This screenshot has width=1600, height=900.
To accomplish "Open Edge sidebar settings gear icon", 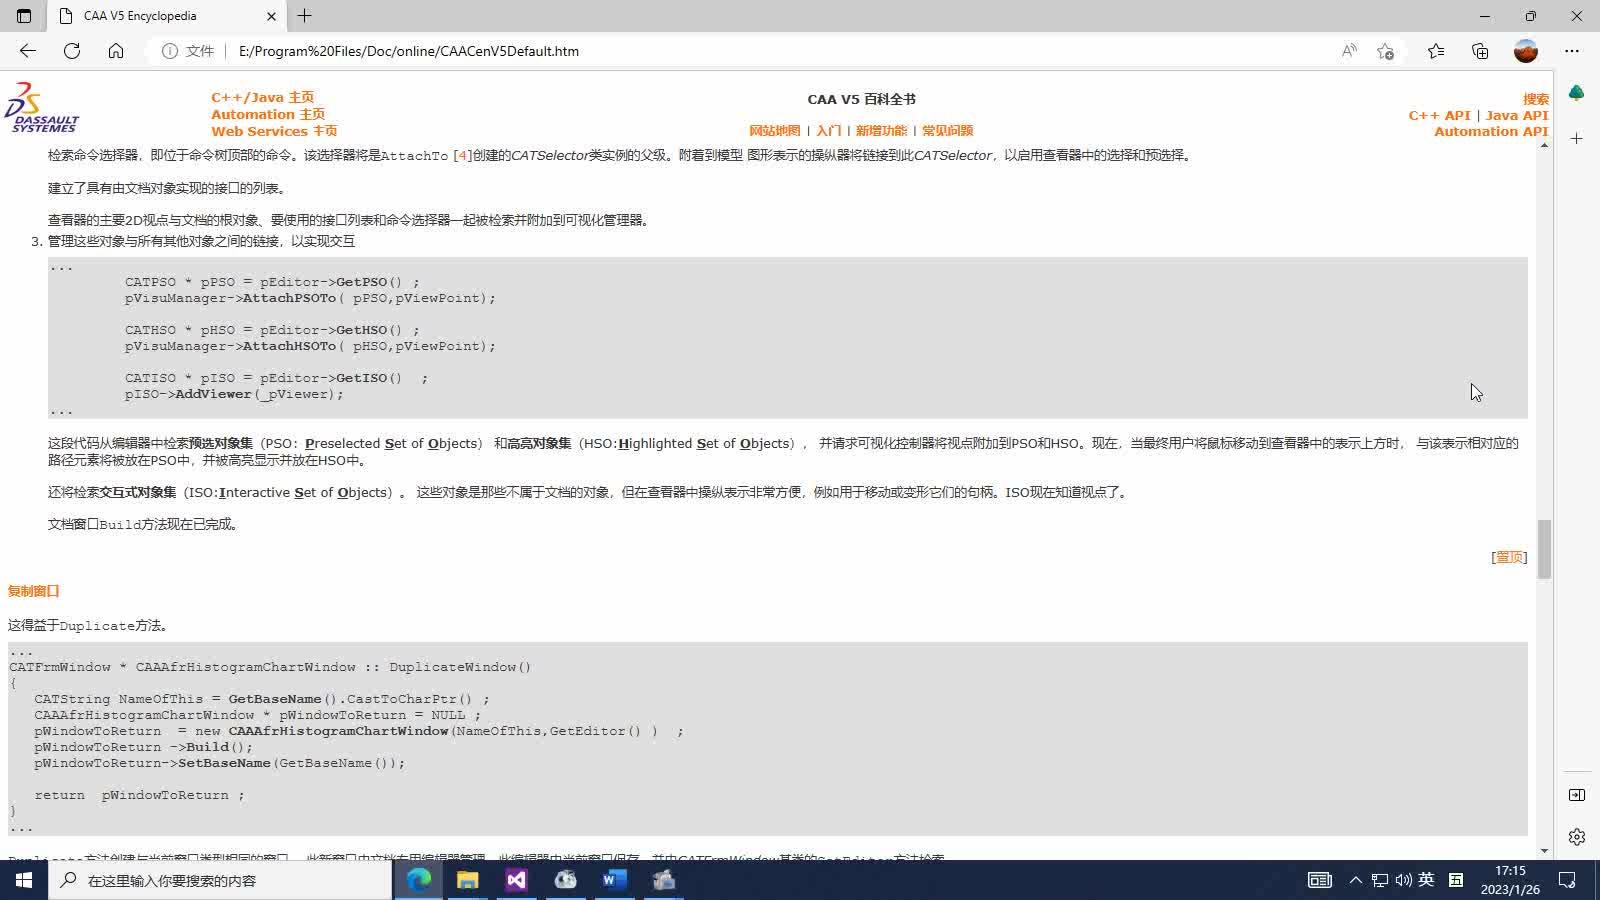I will coord(1577,837).
